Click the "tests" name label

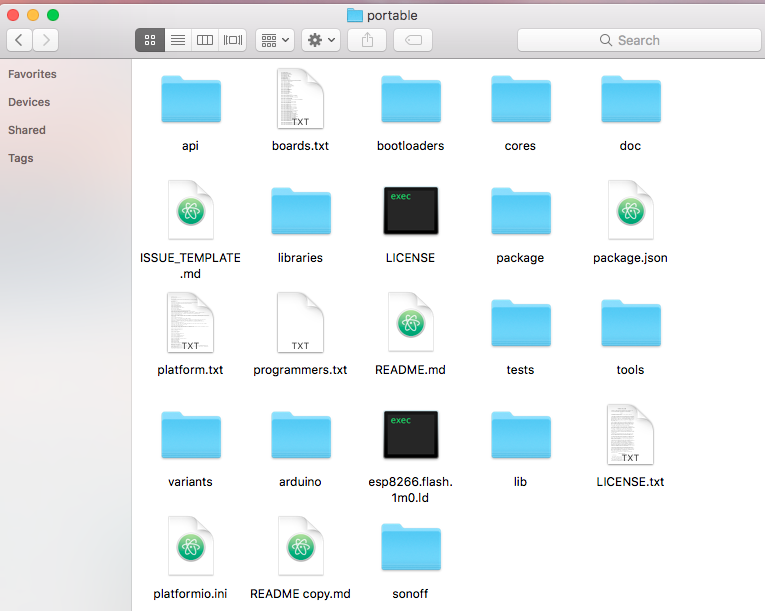[520, 370]
